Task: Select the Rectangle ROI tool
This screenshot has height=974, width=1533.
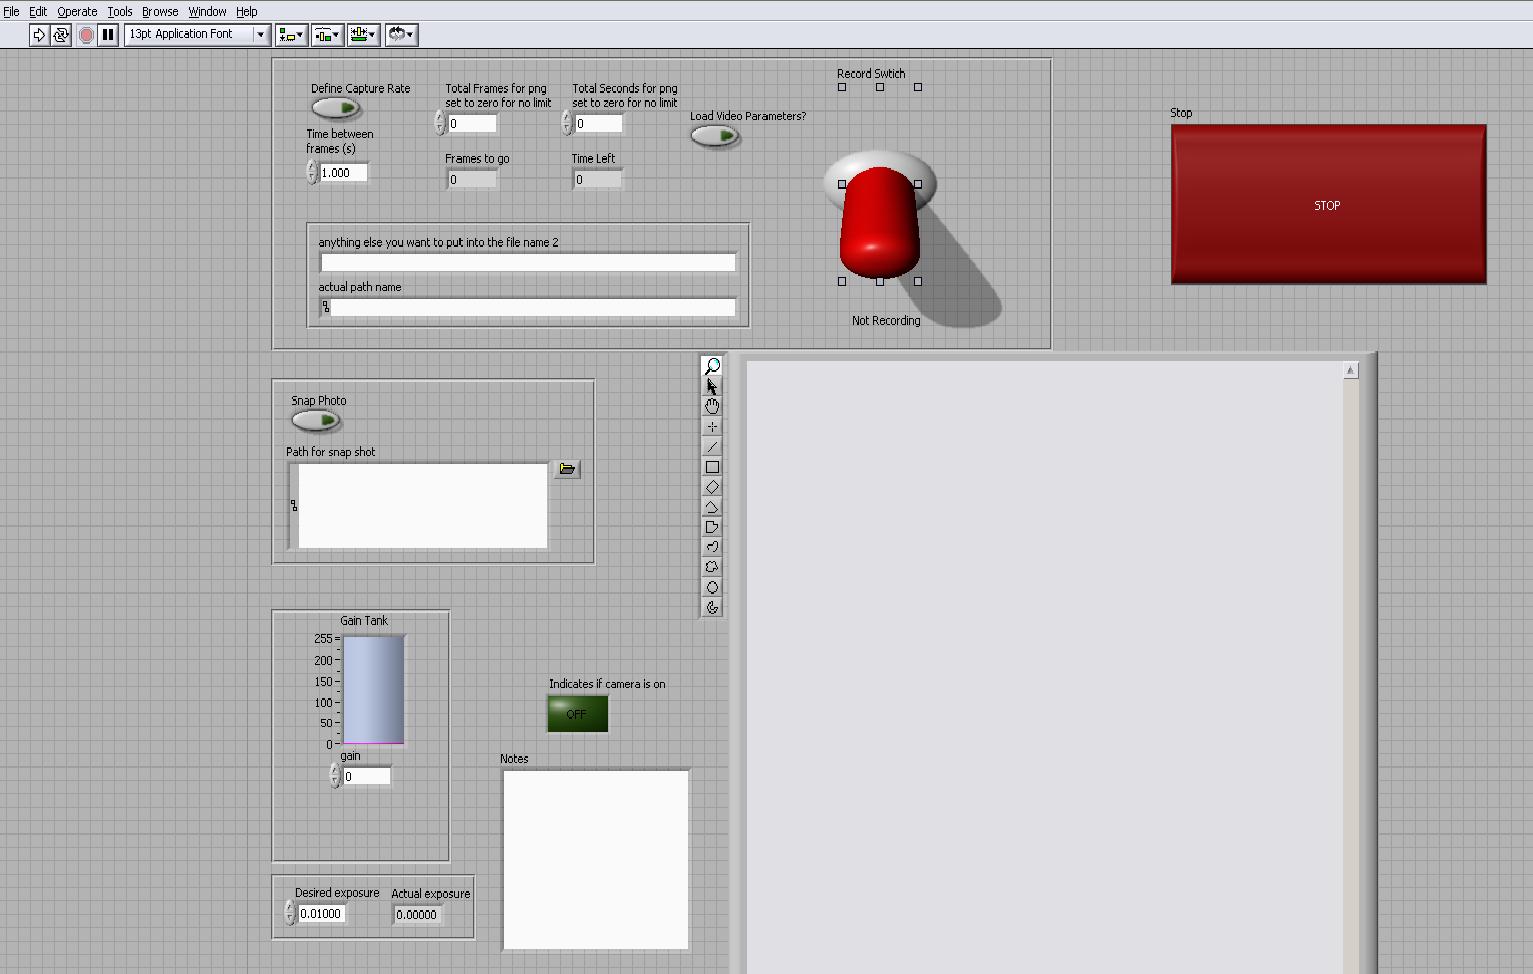Action: click(x=712, y=467)
